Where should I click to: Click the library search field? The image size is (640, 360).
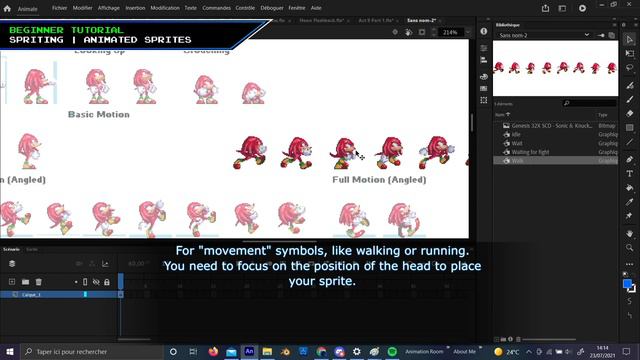[x=589, y=103]
